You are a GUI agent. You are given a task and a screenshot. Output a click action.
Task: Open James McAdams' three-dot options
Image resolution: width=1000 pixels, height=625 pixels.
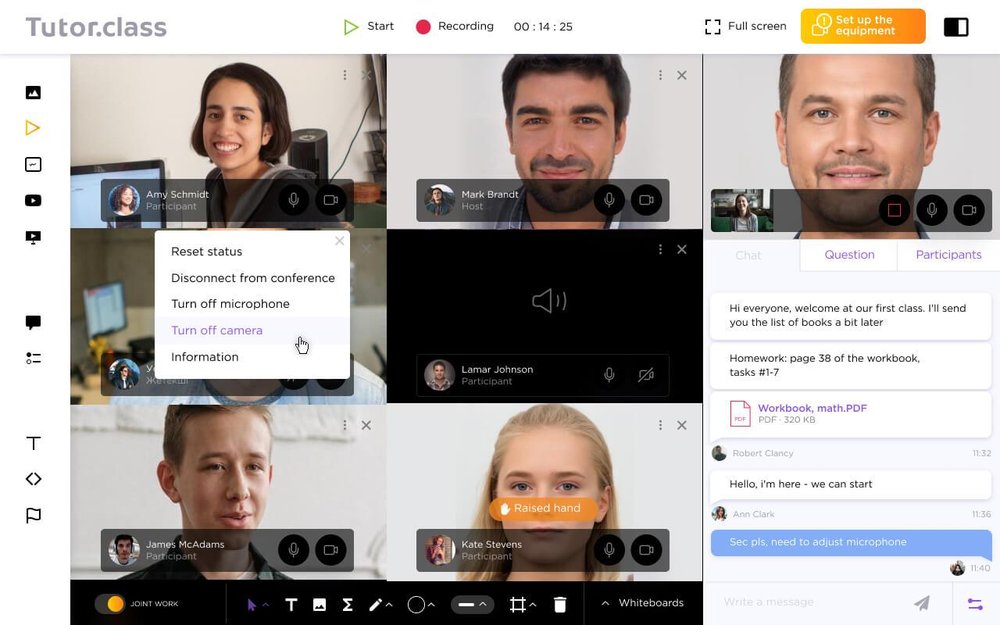pos(345,425)
